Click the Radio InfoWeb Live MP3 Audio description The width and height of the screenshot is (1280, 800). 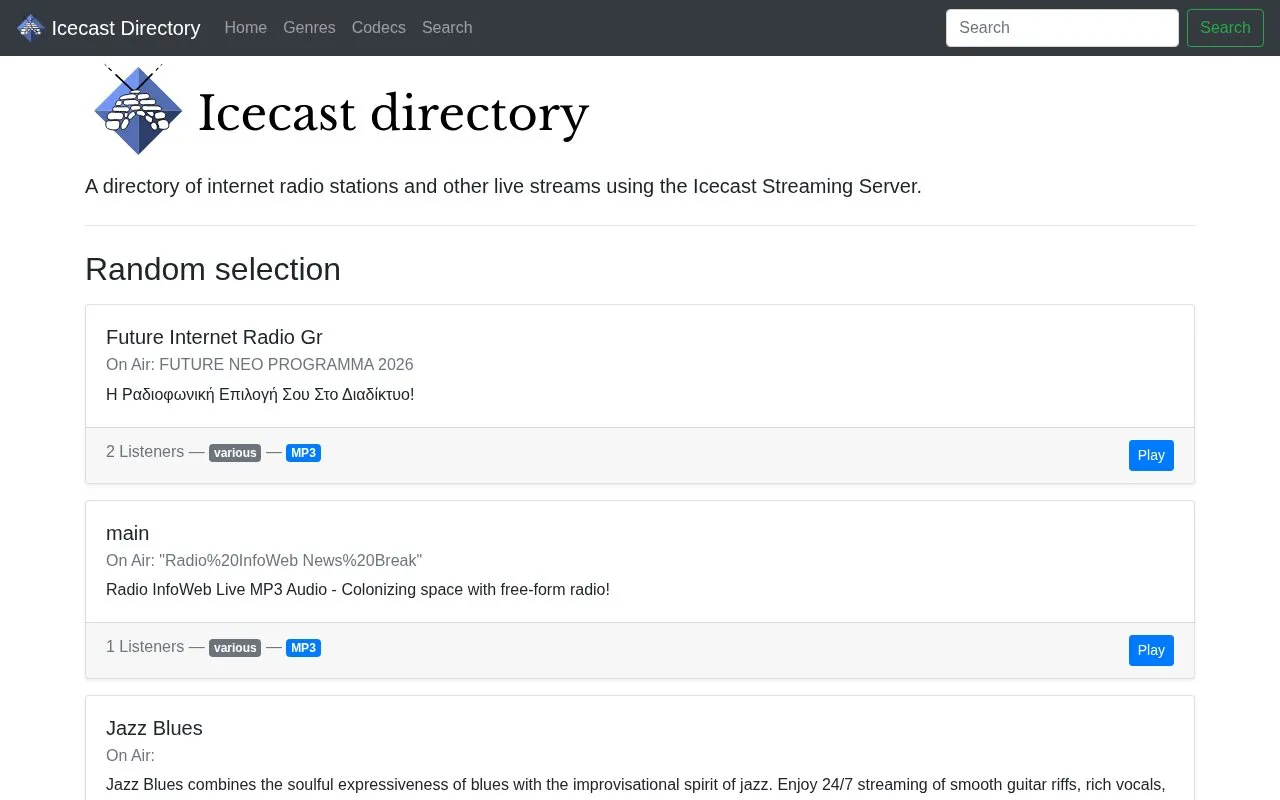(x=358, y=590)
